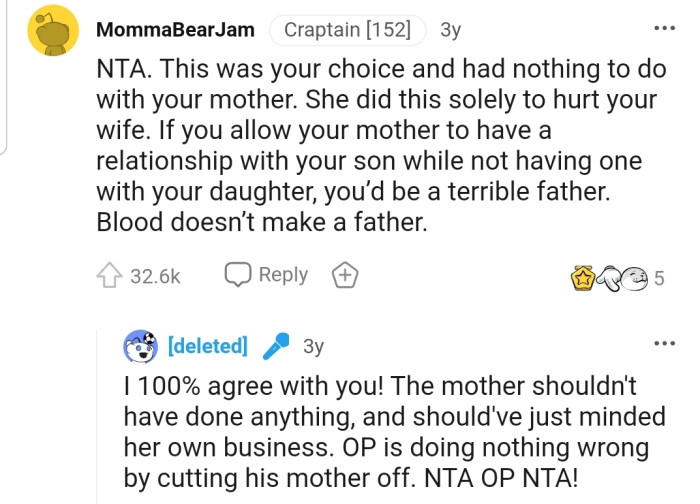Click the plus icon to give an award

346,276
